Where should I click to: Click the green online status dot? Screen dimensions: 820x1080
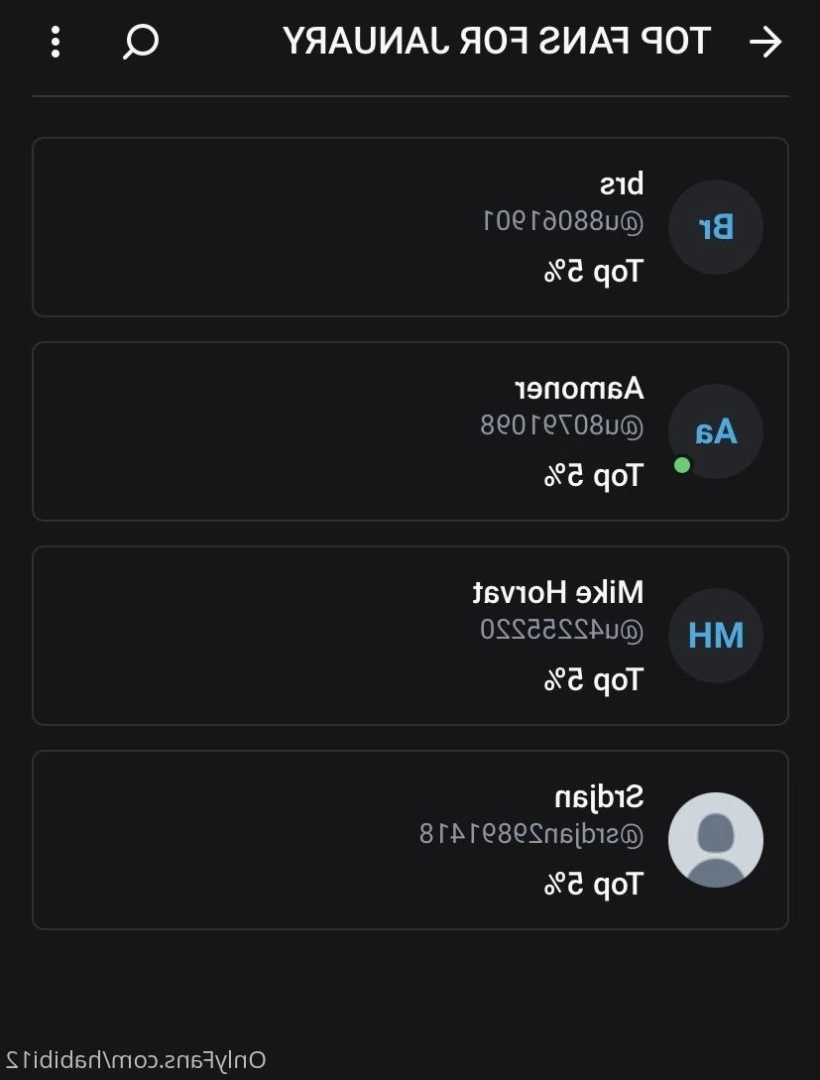click(x=682, y=466)
